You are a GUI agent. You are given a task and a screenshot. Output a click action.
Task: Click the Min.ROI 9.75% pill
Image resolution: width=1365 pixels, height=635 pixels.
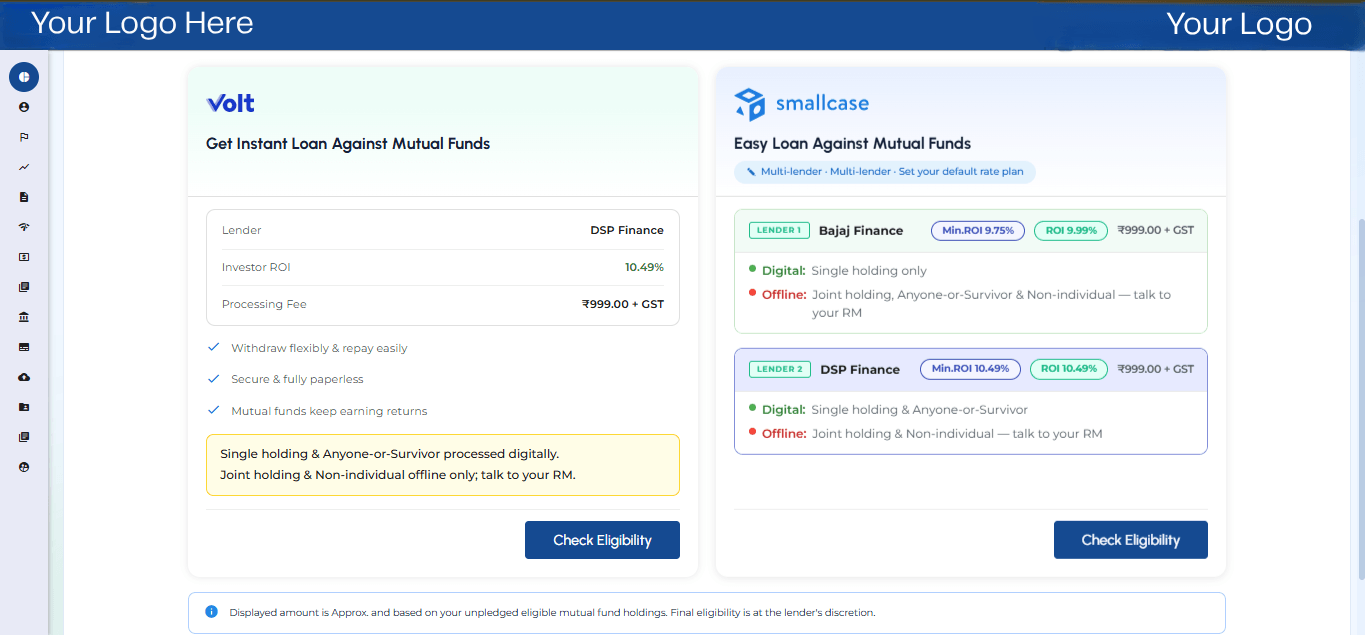point(978,230)
